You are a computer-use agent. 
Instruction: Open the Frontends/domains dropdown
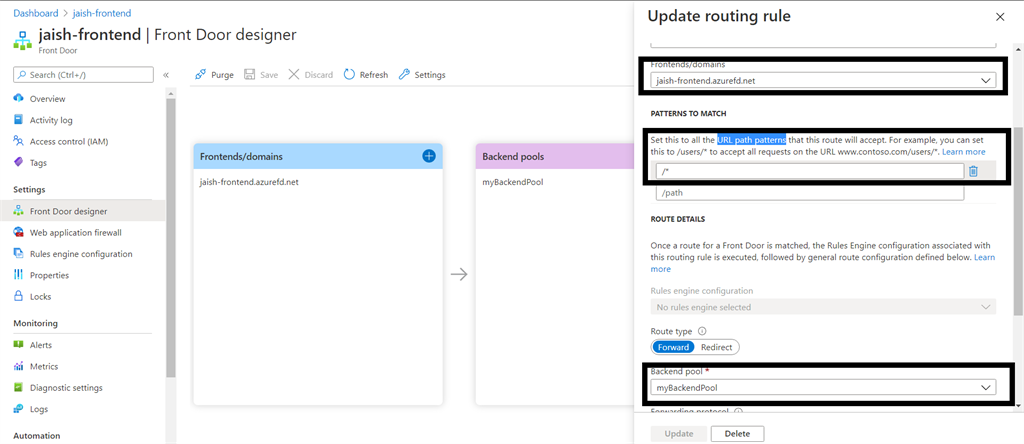coord(823,81)
